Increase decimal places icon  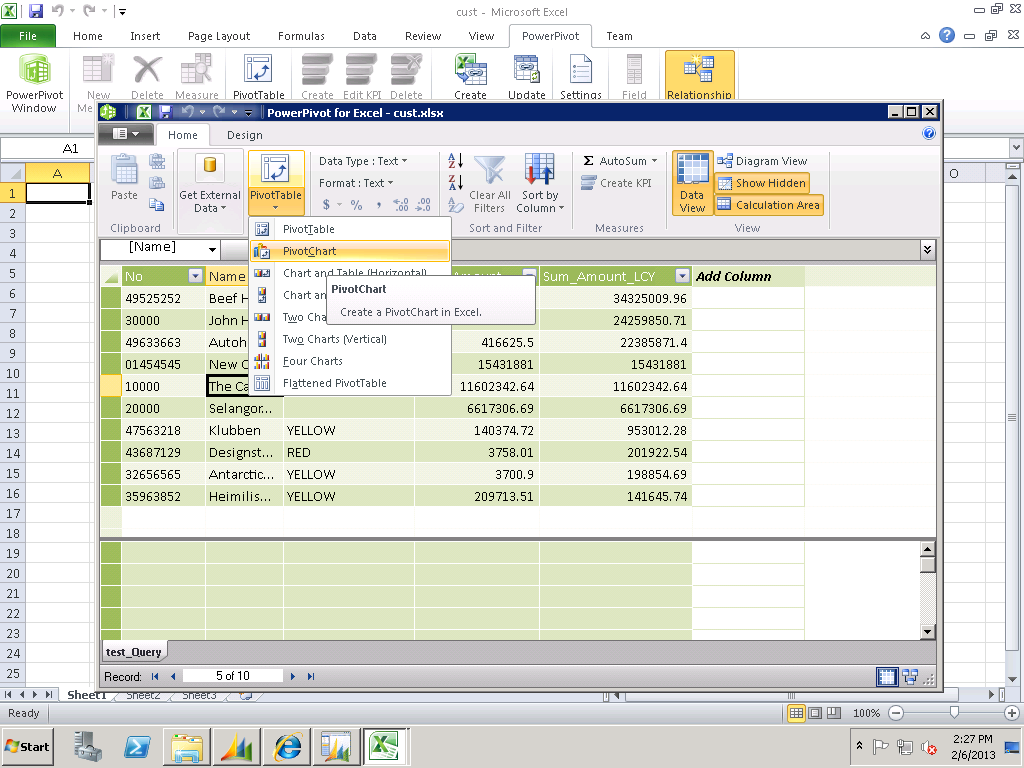point(400,205)
